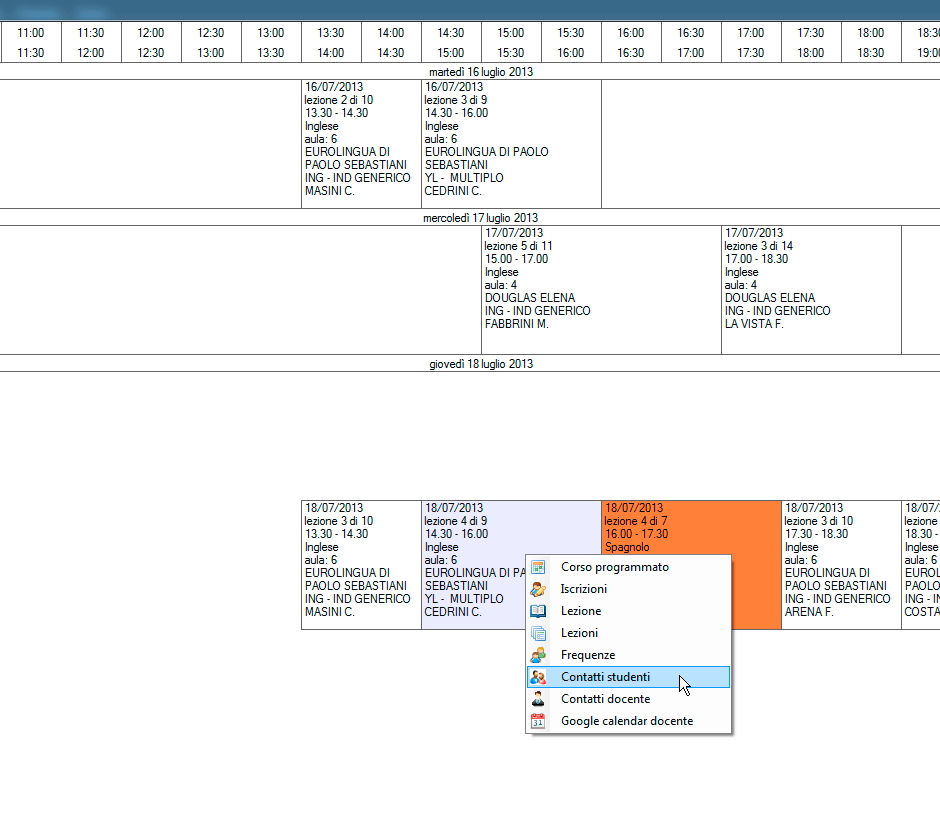The height and width of the screenshot is (820, 940).
Task: Select 18/07 lesson ARENA F. block
Action: pyautogui.click(x=841, y=565)
